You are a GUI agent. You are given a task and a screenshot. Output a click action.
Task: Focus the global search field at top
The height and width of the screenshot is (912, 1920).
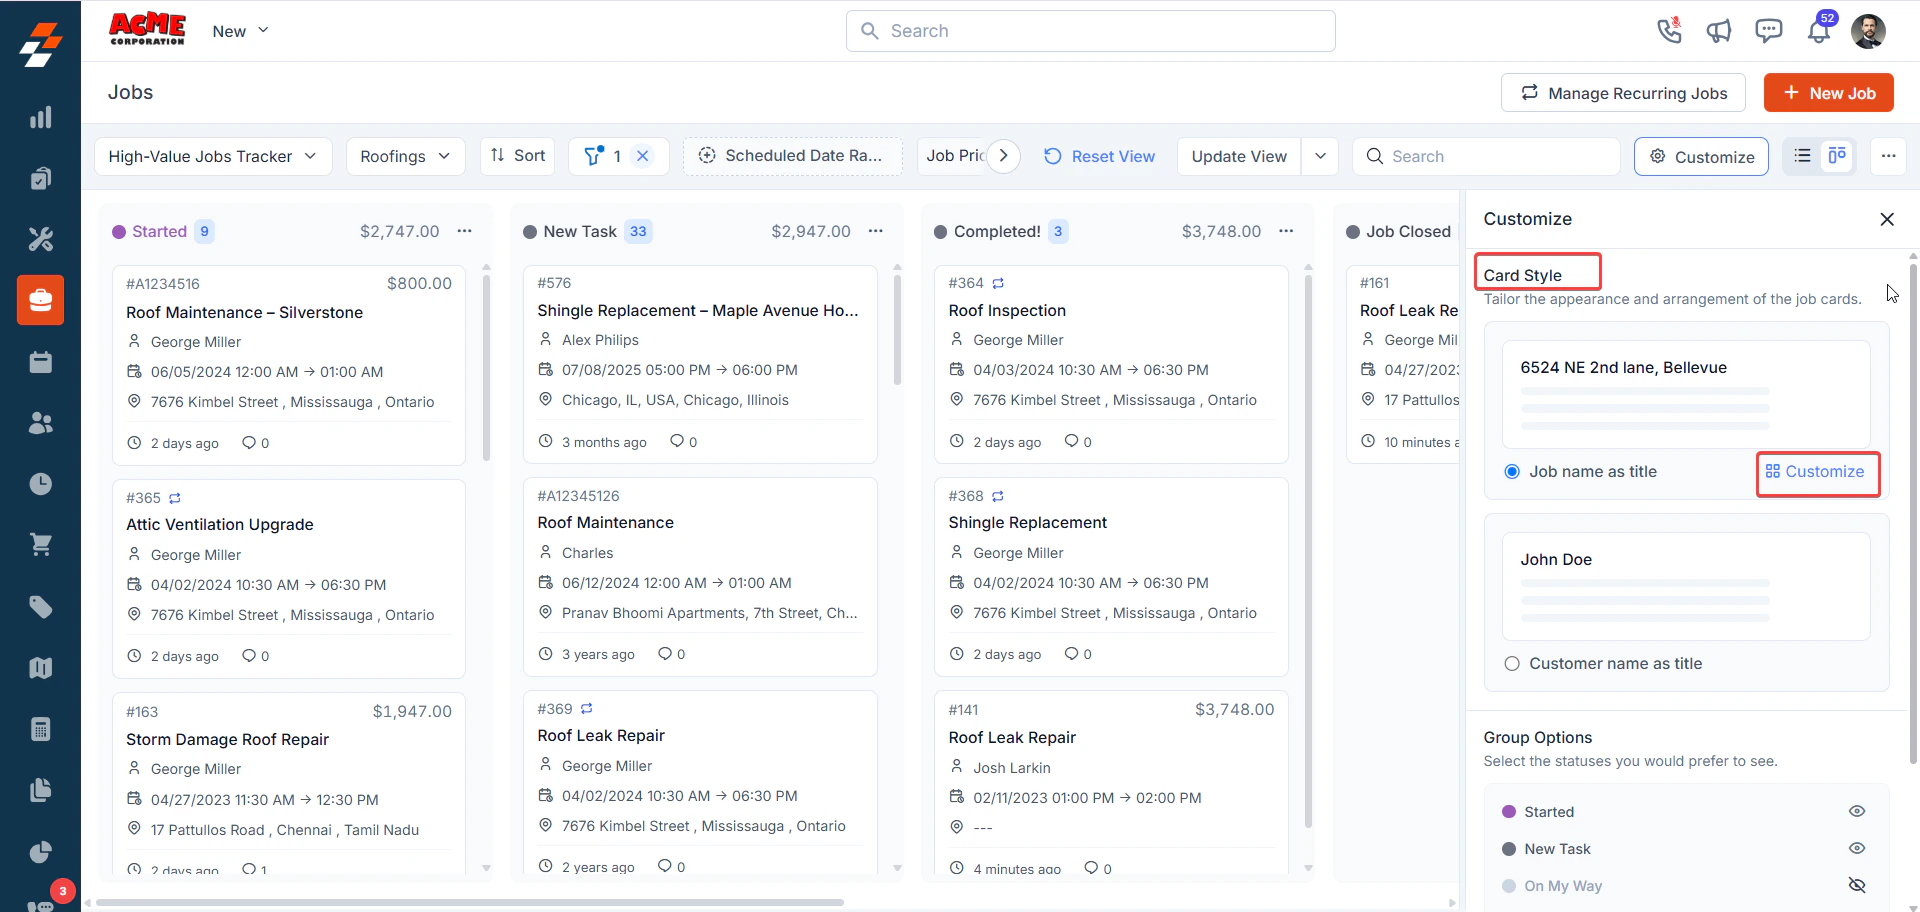point(1091,31)
